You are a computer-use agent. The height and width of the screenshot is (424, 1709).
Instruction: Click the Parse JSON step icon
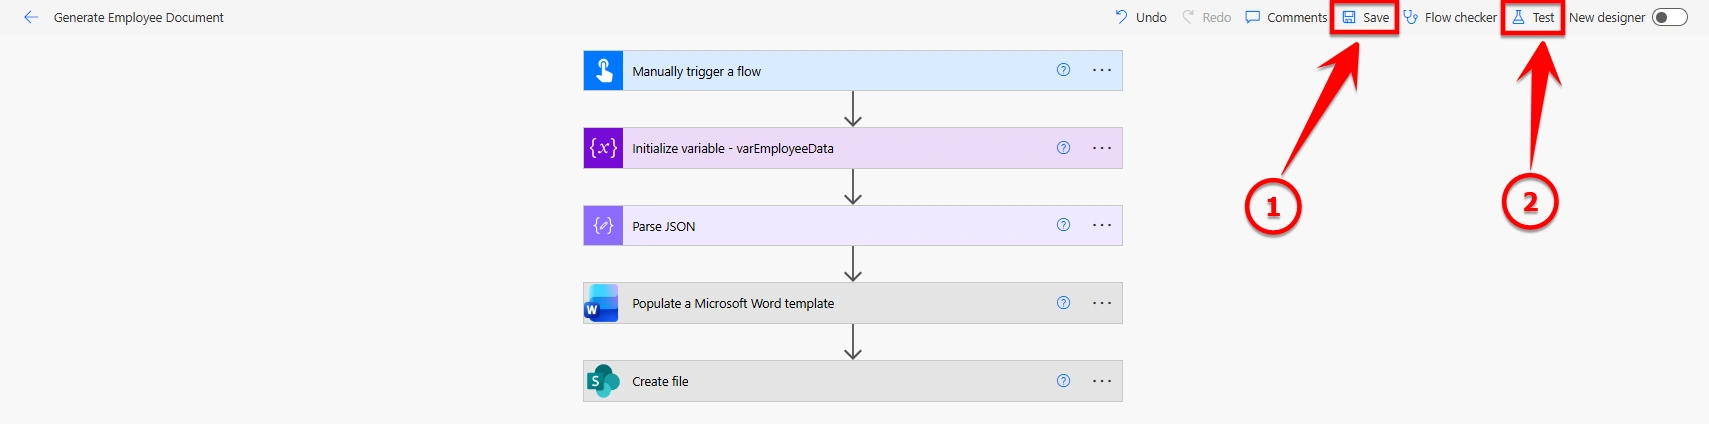603,226
